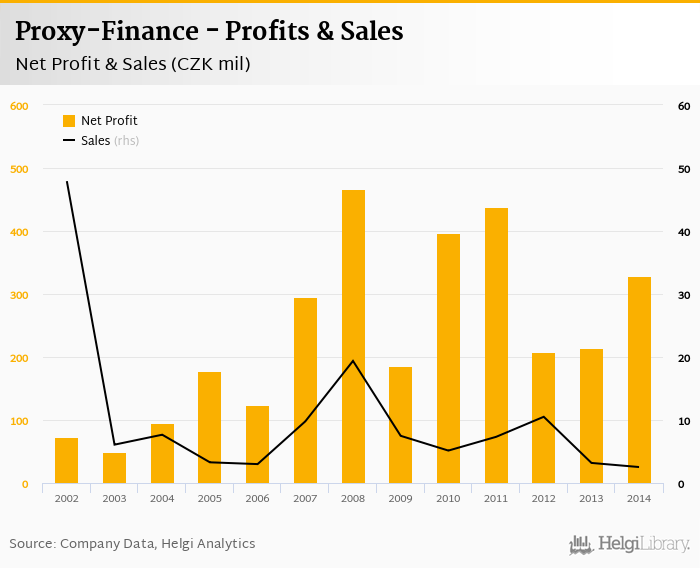Image resolution: width=700 pixels, height=568 pixels.
Task: Click the Sales line start point at 2002
Action: click(x=67, y=182)
